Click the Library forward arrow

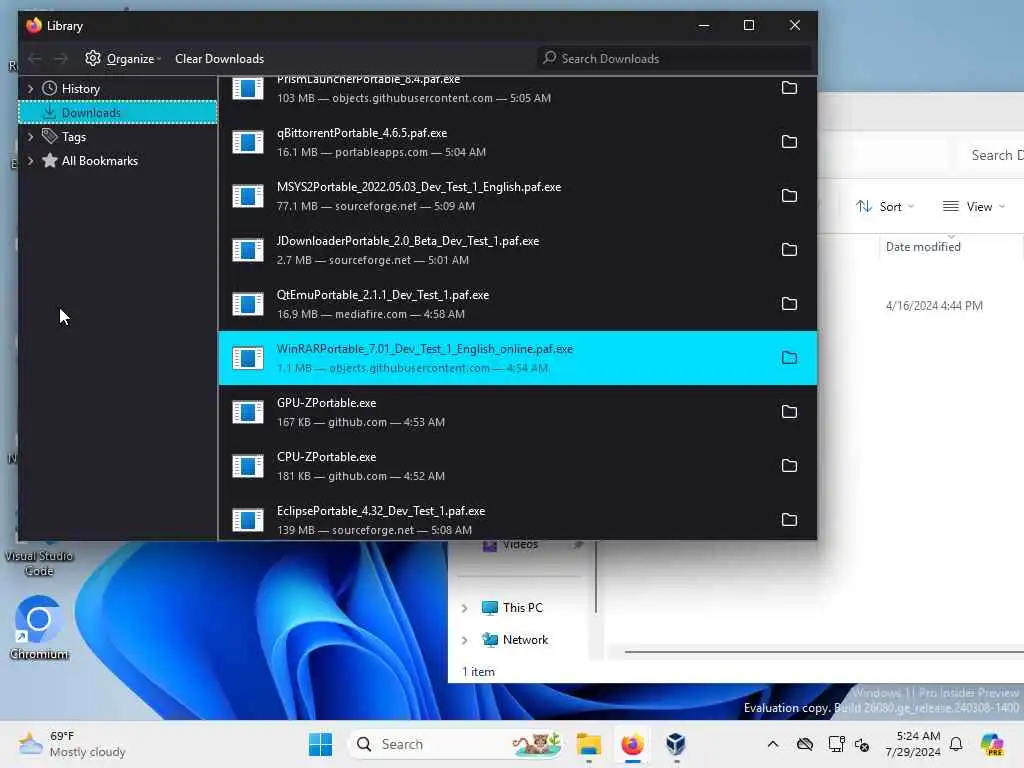[x=61, y=59]
